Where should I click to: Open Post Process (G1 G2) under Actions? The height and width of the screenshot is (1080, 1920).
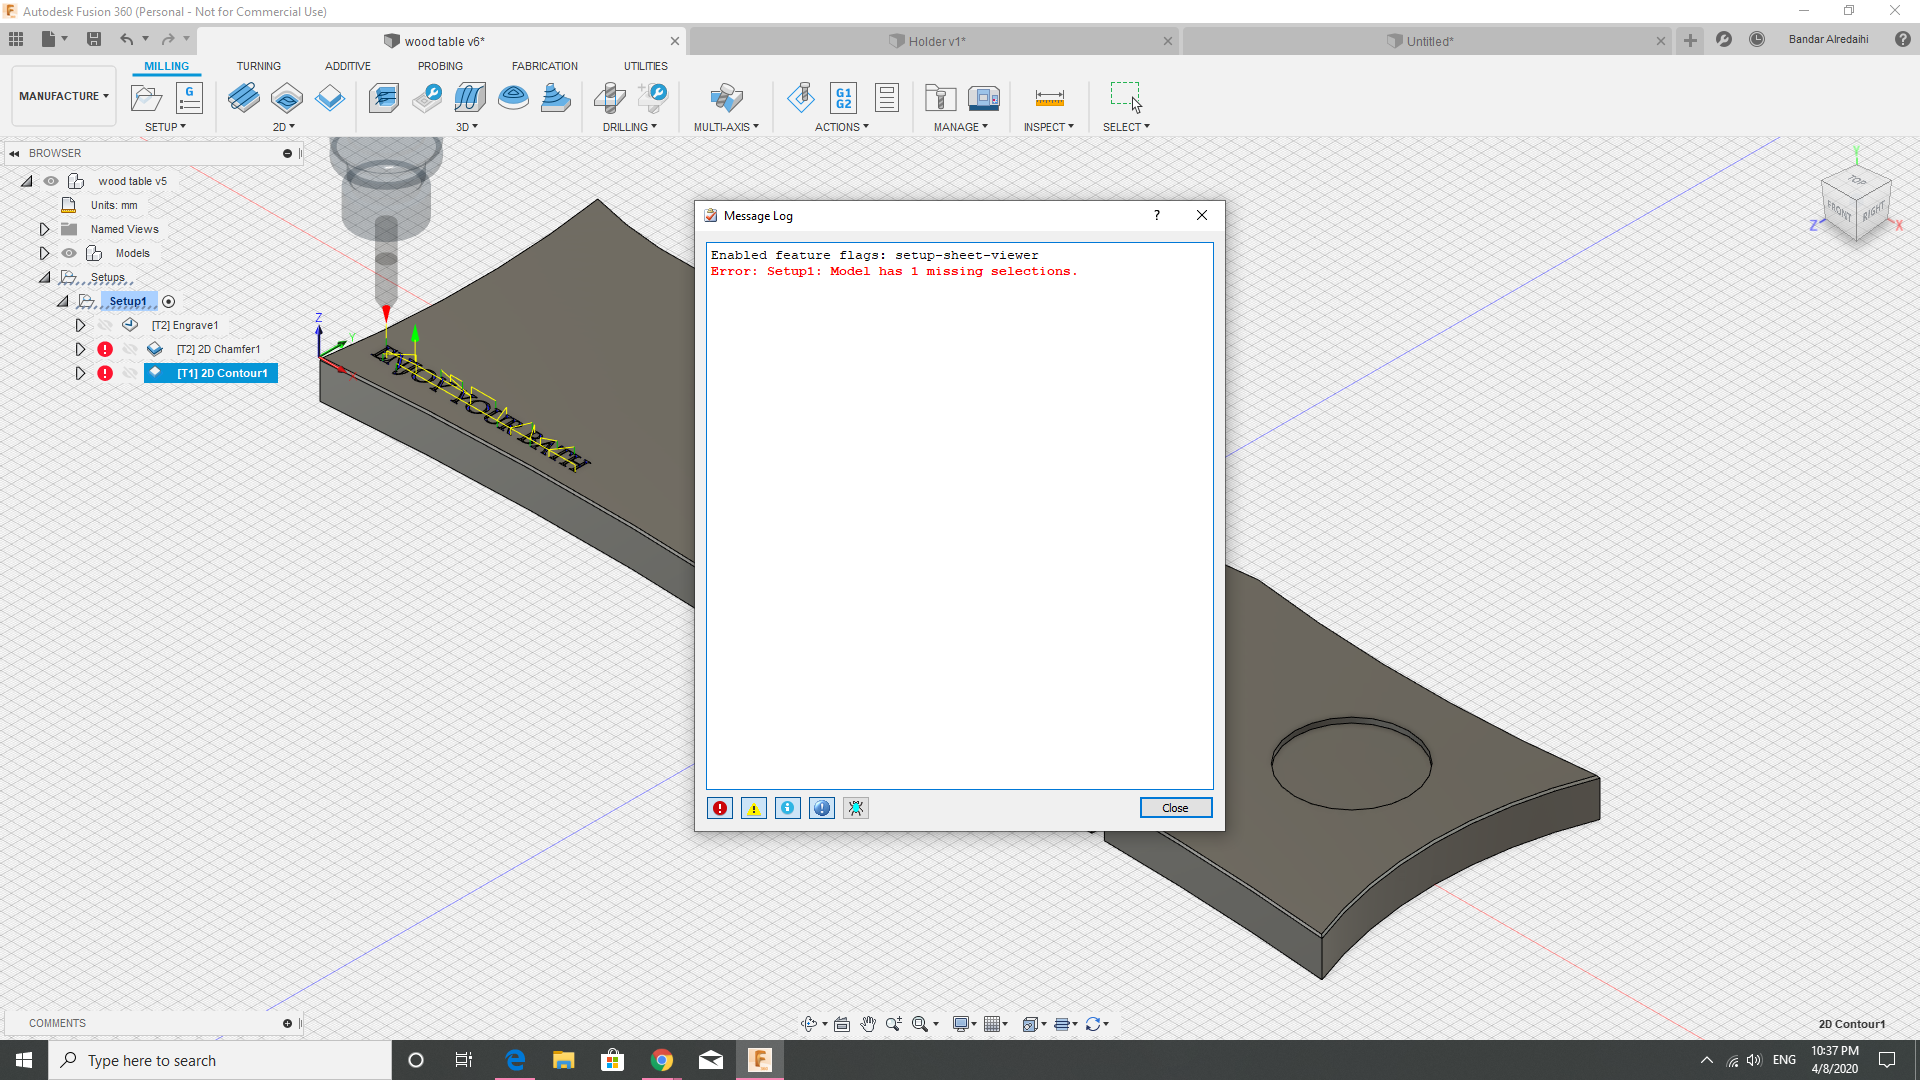[x=843, y=98]
